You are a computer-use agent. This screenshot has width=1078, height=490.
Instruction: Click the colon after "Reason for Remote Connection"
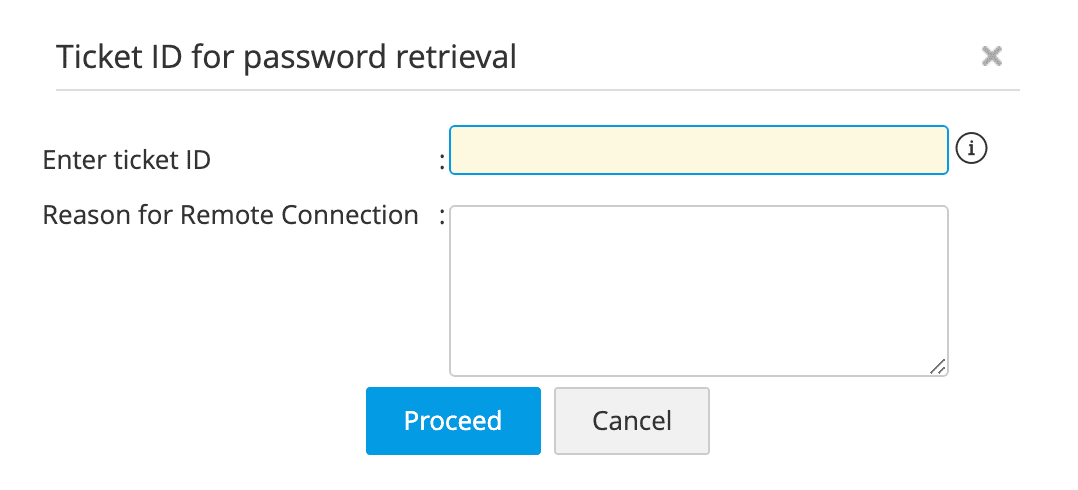point(442,216)
